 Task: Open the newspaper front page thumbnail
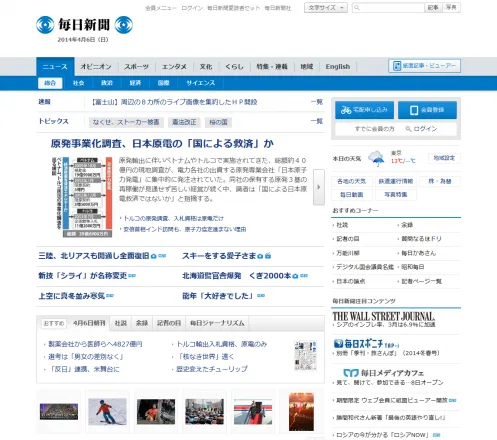305,355
